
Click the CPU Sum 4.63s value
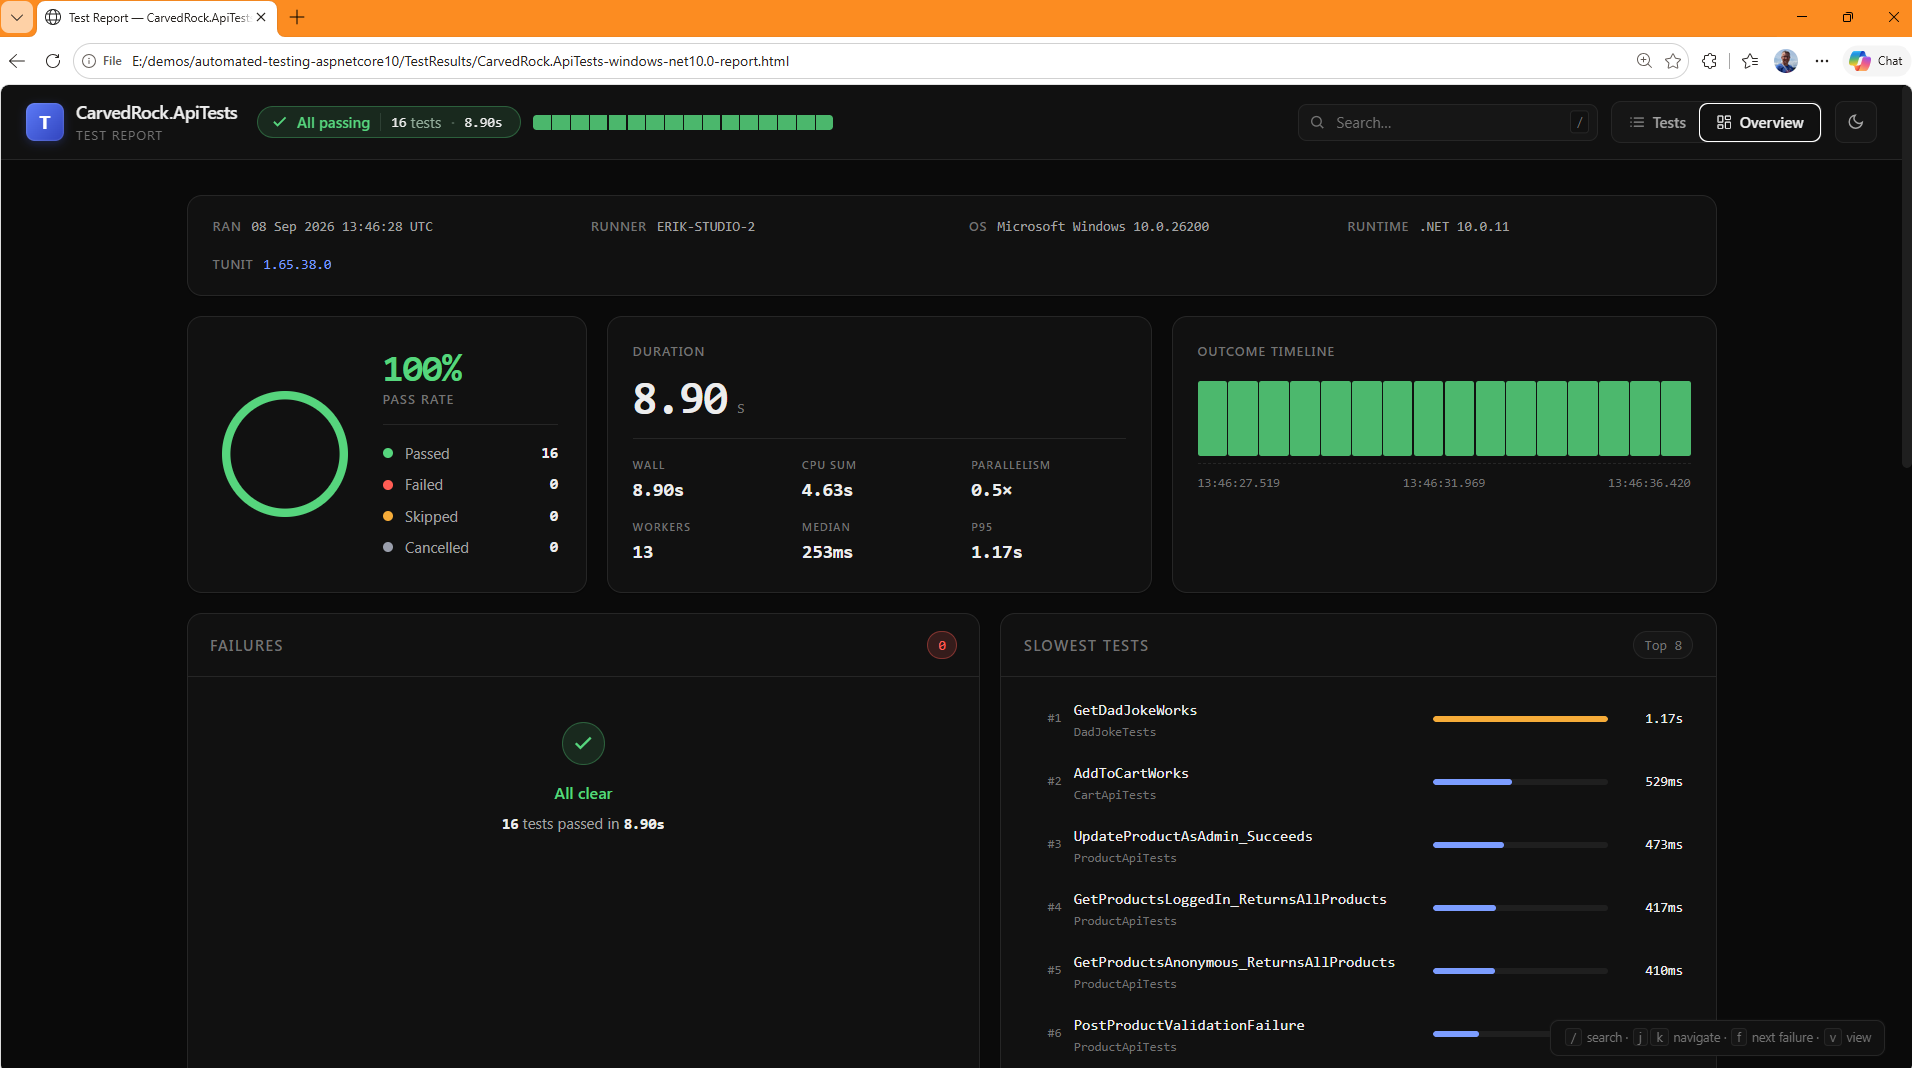coord(827,490)
